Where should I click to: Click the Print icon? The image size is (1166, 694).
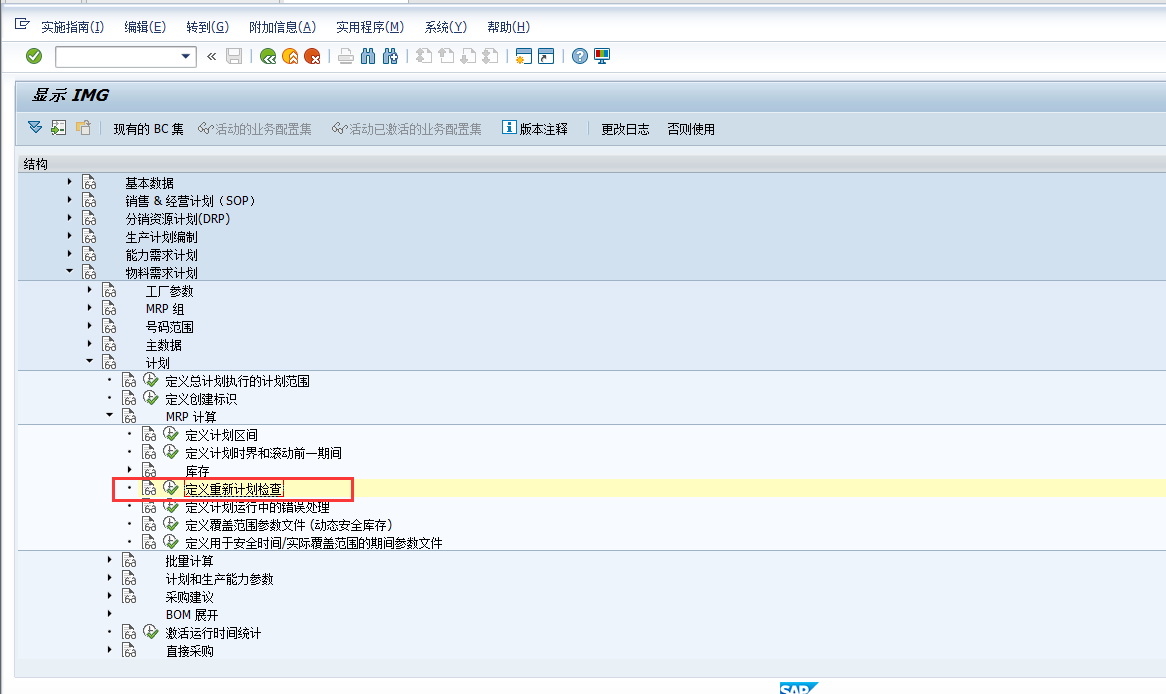click(x=346, y=56)
